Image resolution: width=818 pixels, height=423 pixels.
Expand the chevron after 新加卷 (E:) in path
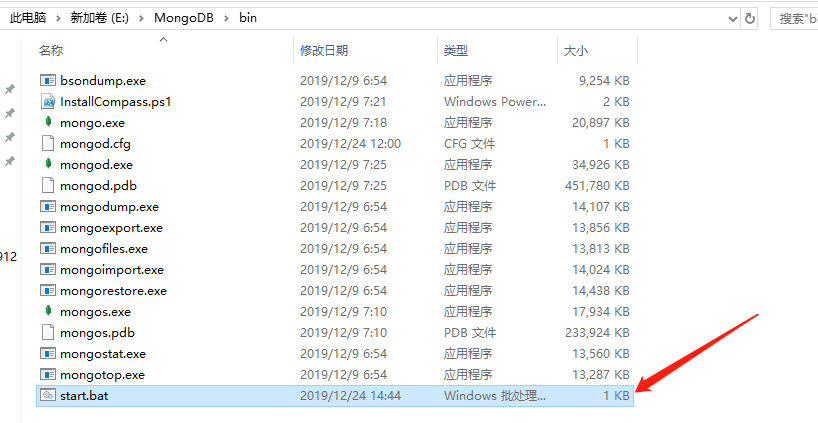click(141, 18)
